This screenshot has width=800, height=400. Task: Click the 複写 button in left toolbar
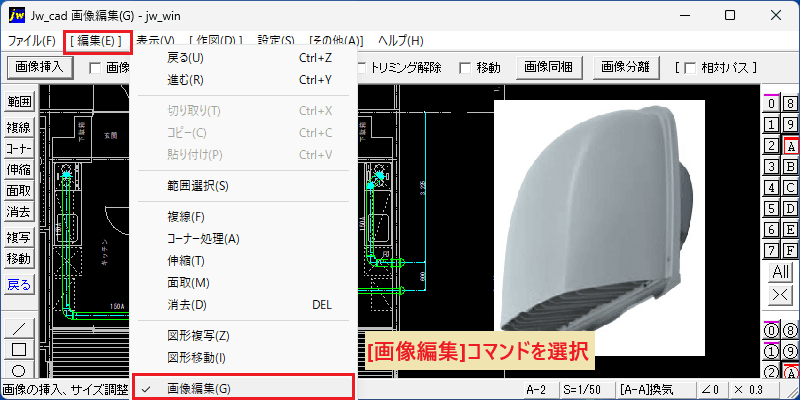[19, 237]
